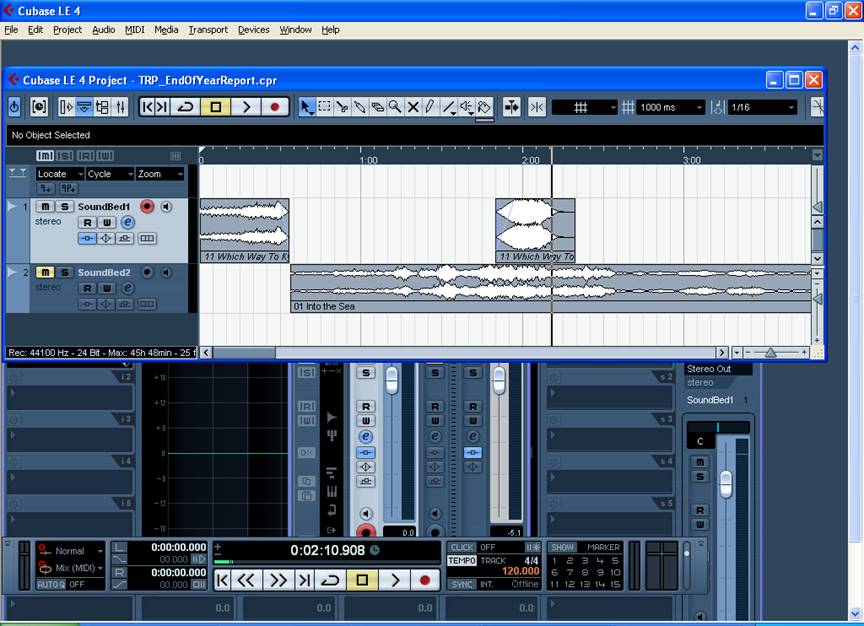Image resolution: width=864 pixels, height=626 pixels.
Task: Click the Constrain Delay Compensation power icon
Action: 14,107
